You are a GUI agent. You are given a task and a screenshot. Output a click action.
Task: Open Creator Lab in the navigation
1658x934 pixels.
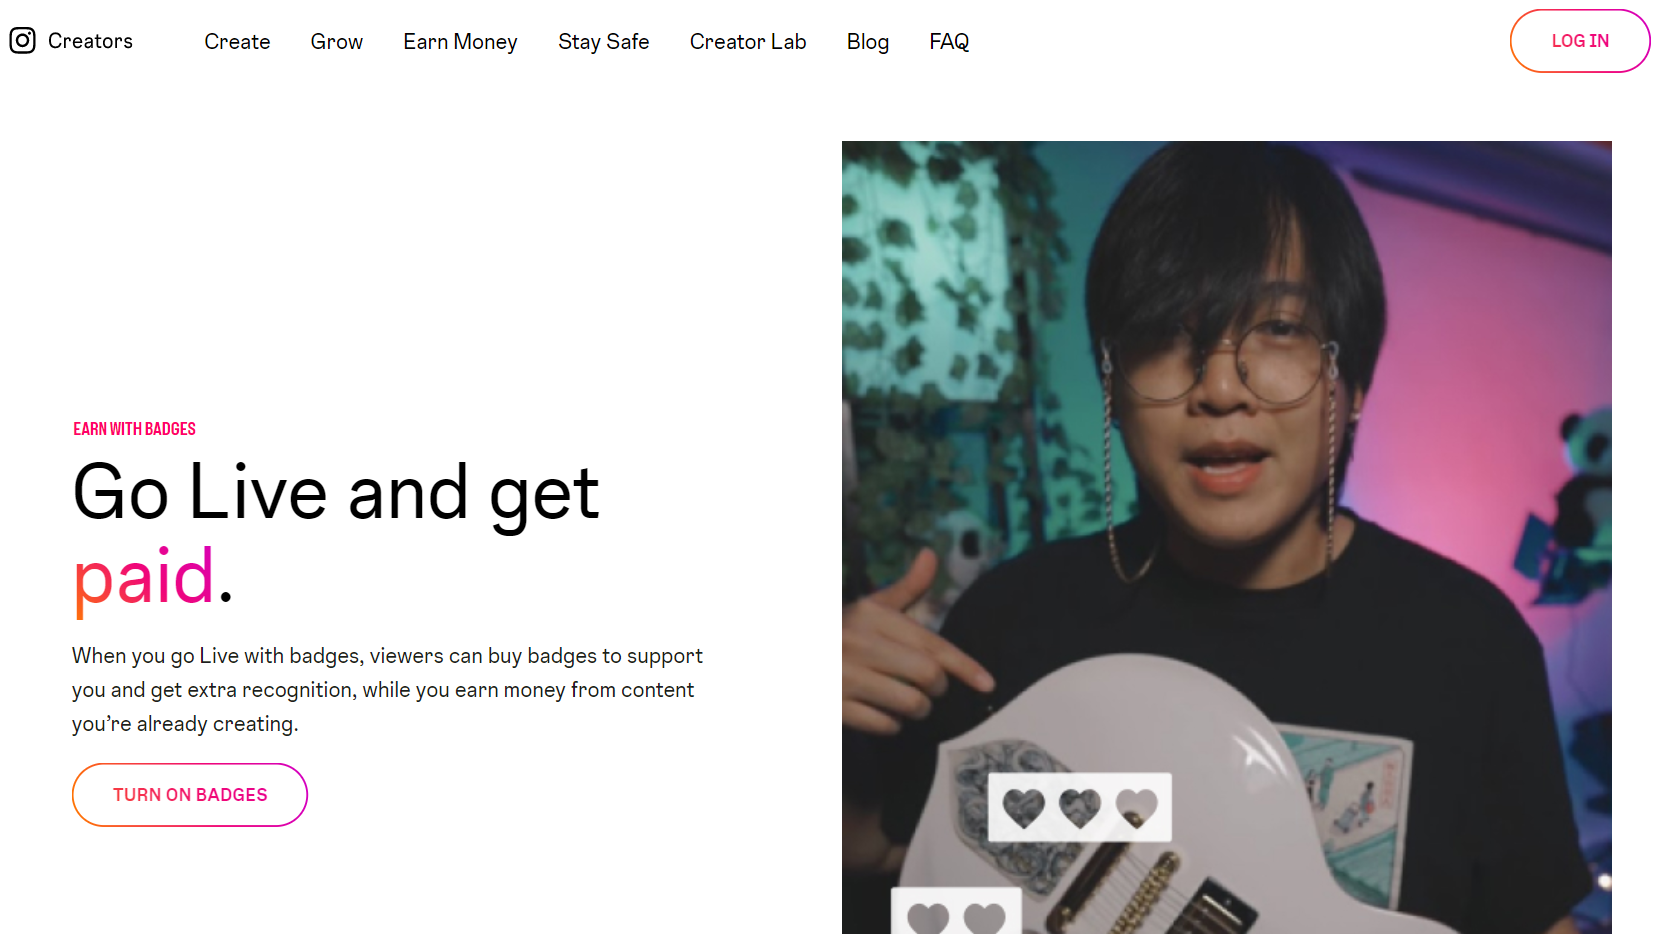(748, 42)
